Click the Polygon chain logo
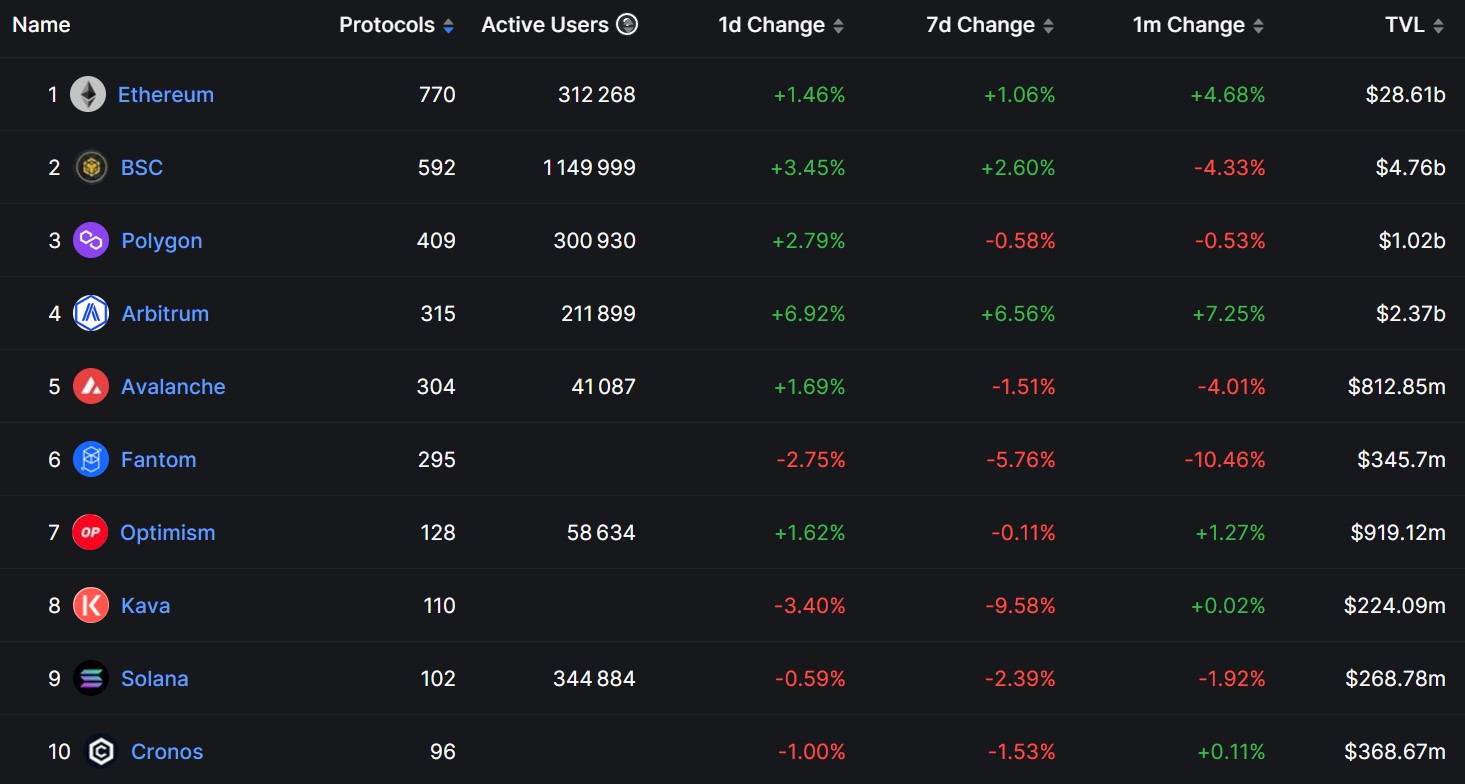The image size is (1465, 784). [x=89, y=240]
